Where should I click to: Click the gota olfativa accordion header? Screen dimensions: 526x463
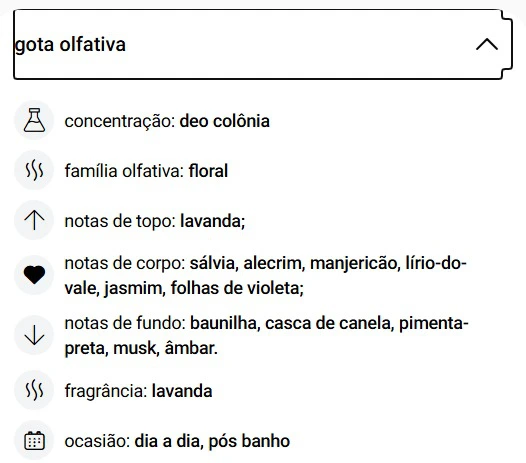click(x=263, y=44)
